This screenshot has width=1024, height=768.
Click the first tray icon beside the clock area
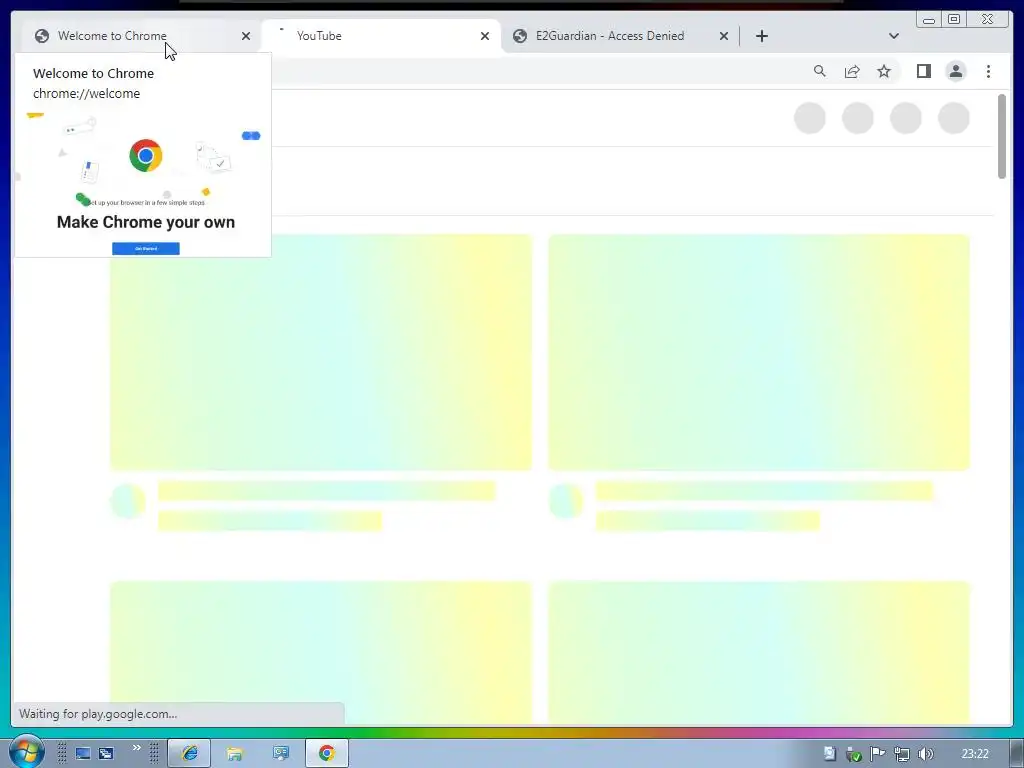[829, 754]
